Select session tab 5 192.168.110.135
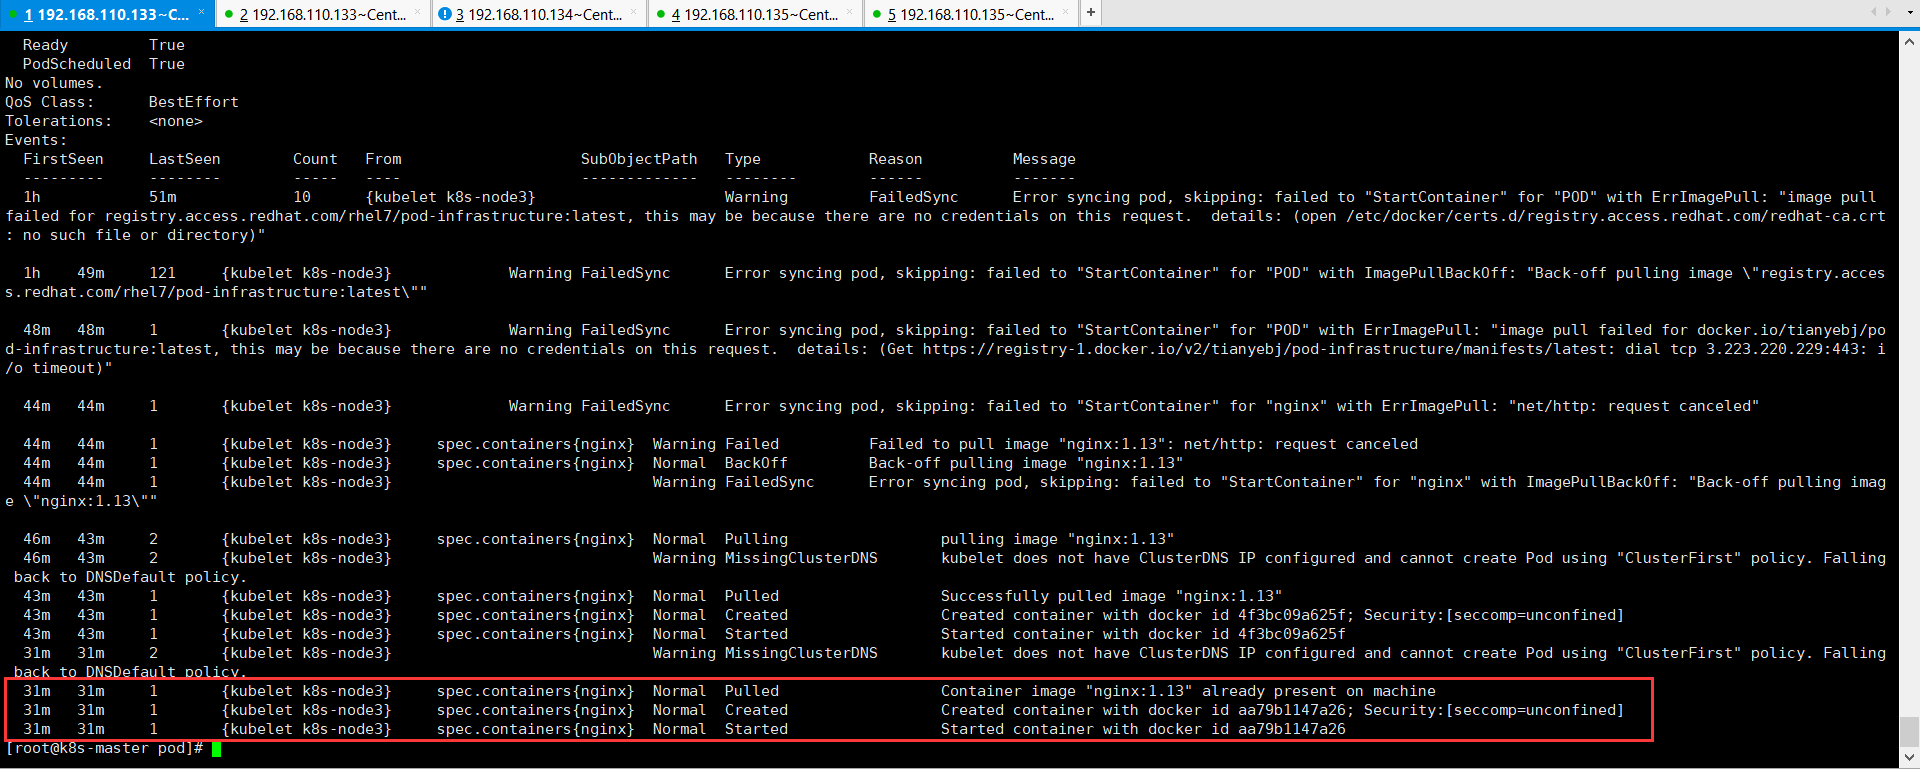1920x769 pixels. (970, 14)
